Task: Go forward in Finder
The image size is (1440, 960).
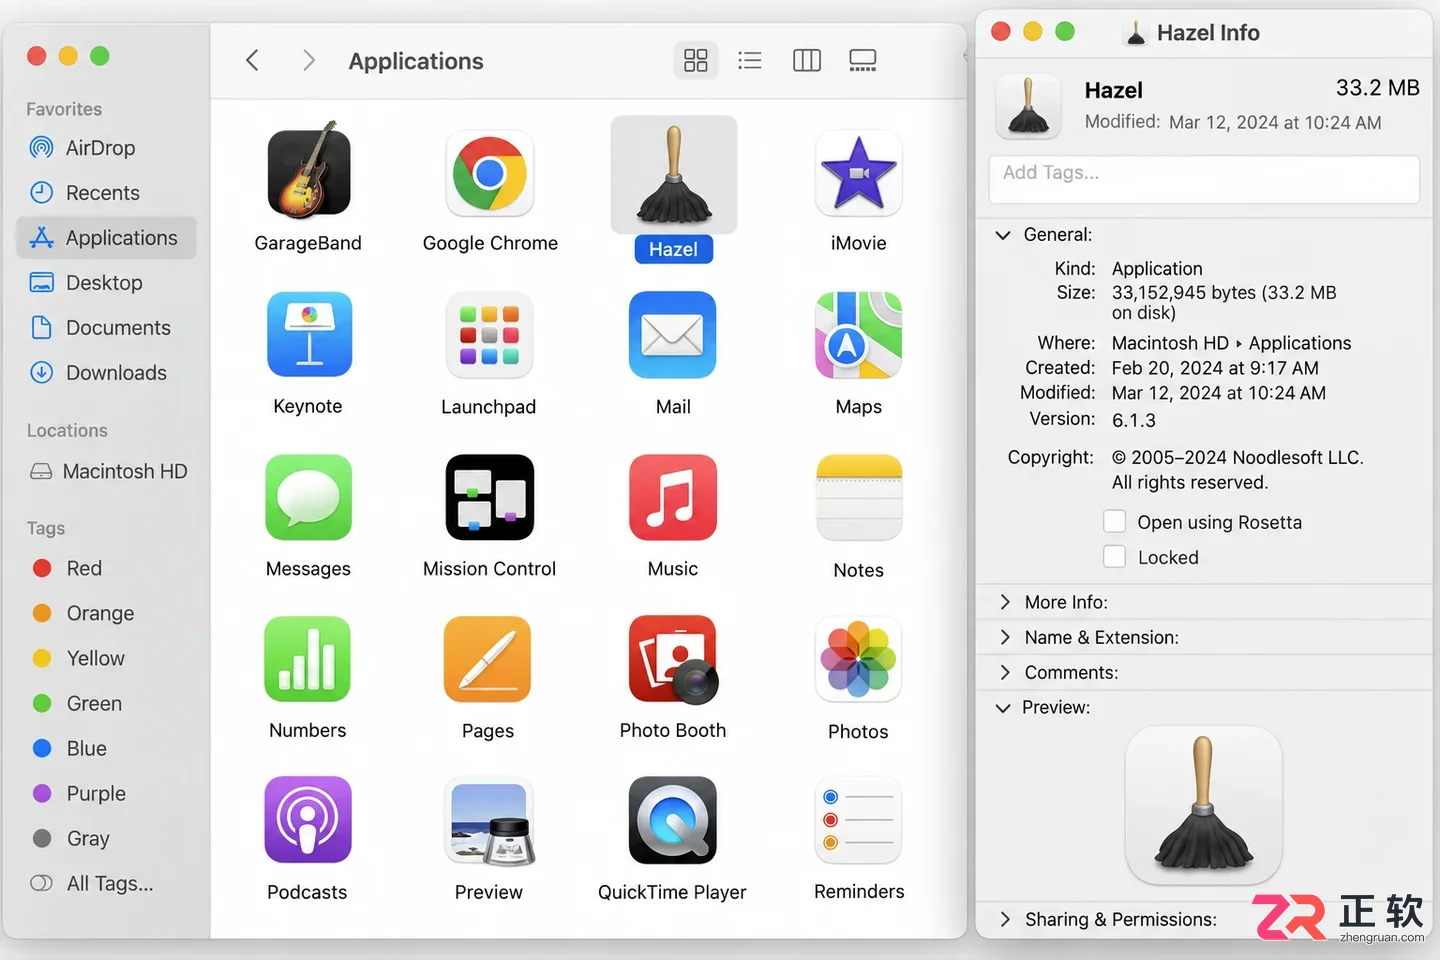Action: coord(309,61)
